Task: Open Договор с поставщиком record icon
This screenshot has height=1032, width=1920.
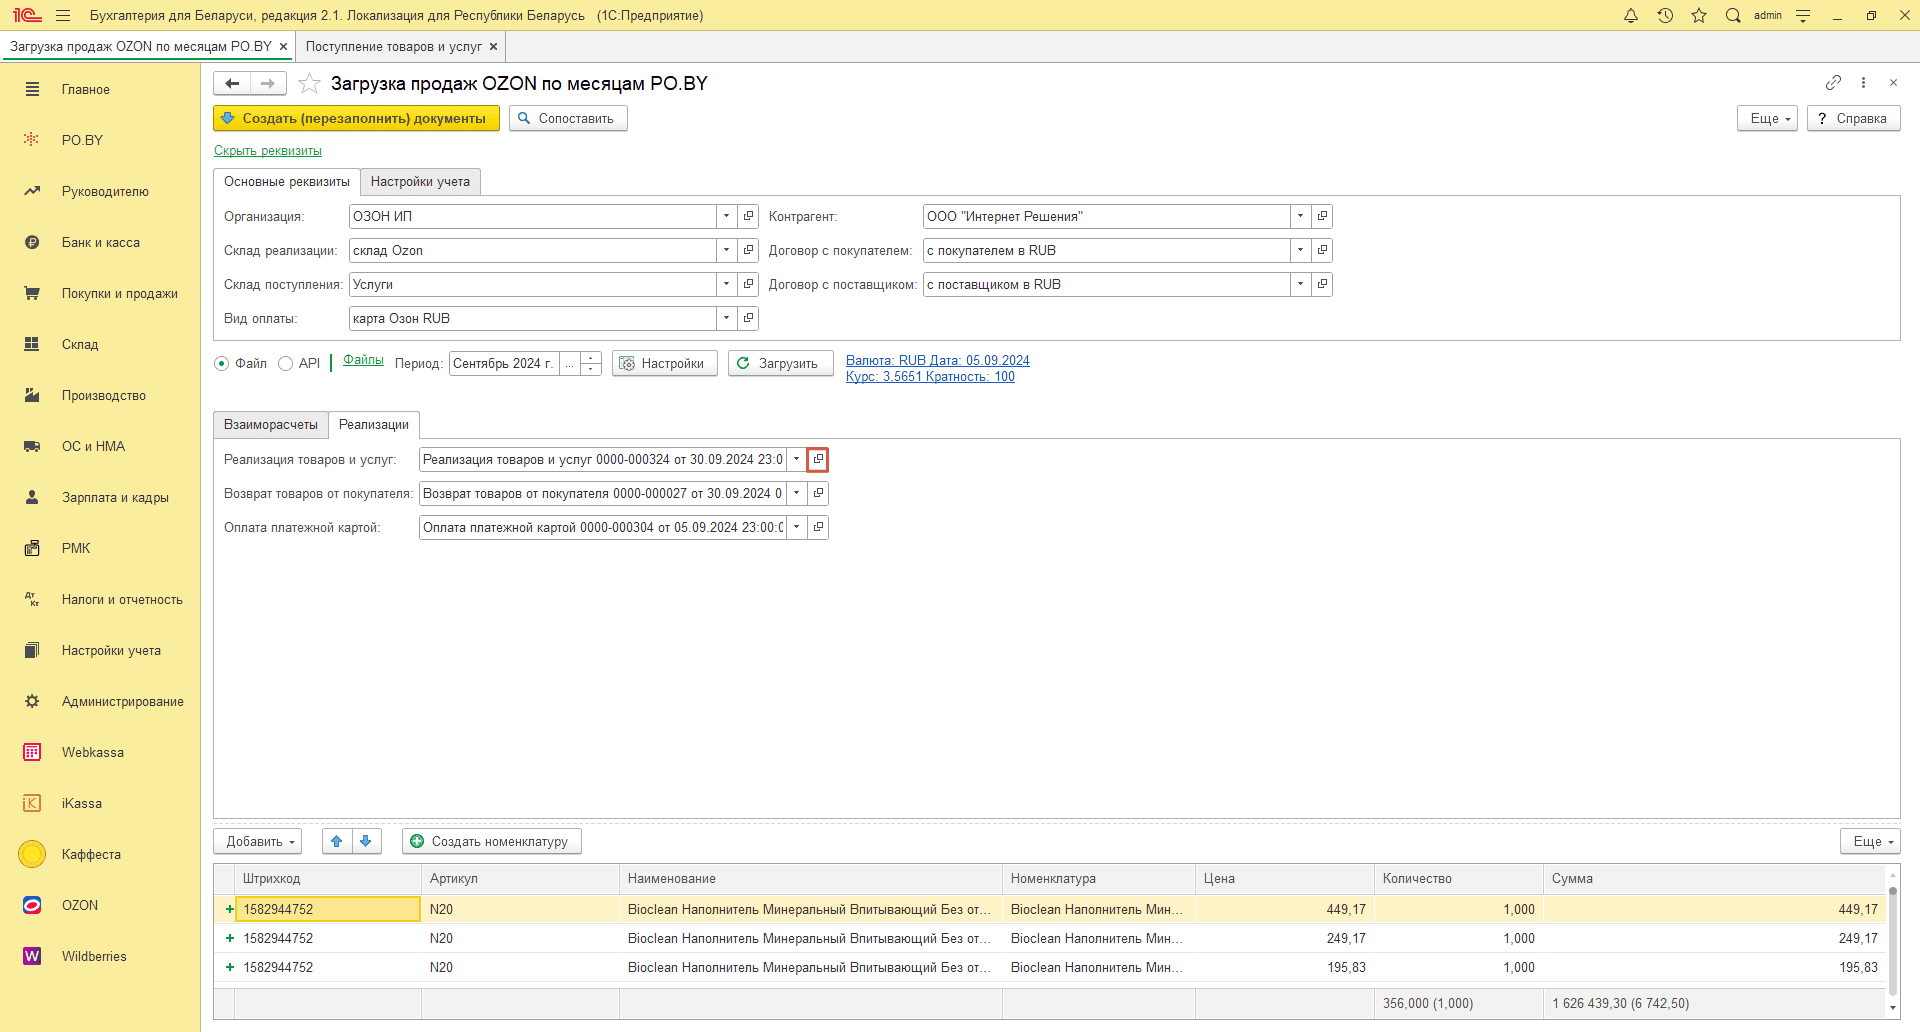Action: click(1322, 284)
